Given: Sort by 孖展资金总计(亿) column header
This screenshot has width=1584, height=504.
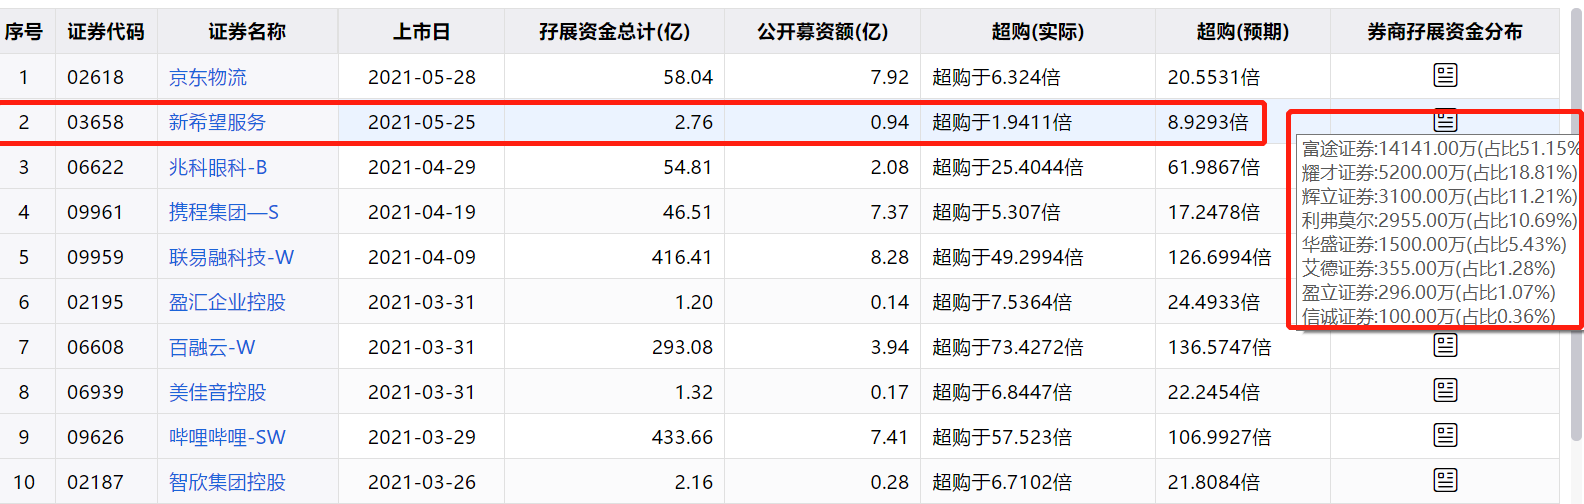Looking at the screenshot, I should pyautogui.click(x=614, y=32).
